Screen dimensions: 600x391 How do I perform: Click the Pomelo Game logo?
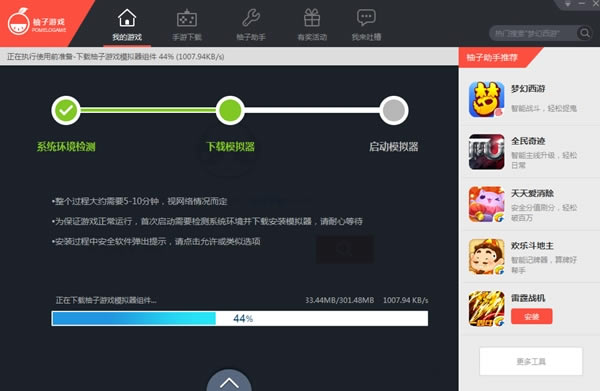click(x=37, y=23)
